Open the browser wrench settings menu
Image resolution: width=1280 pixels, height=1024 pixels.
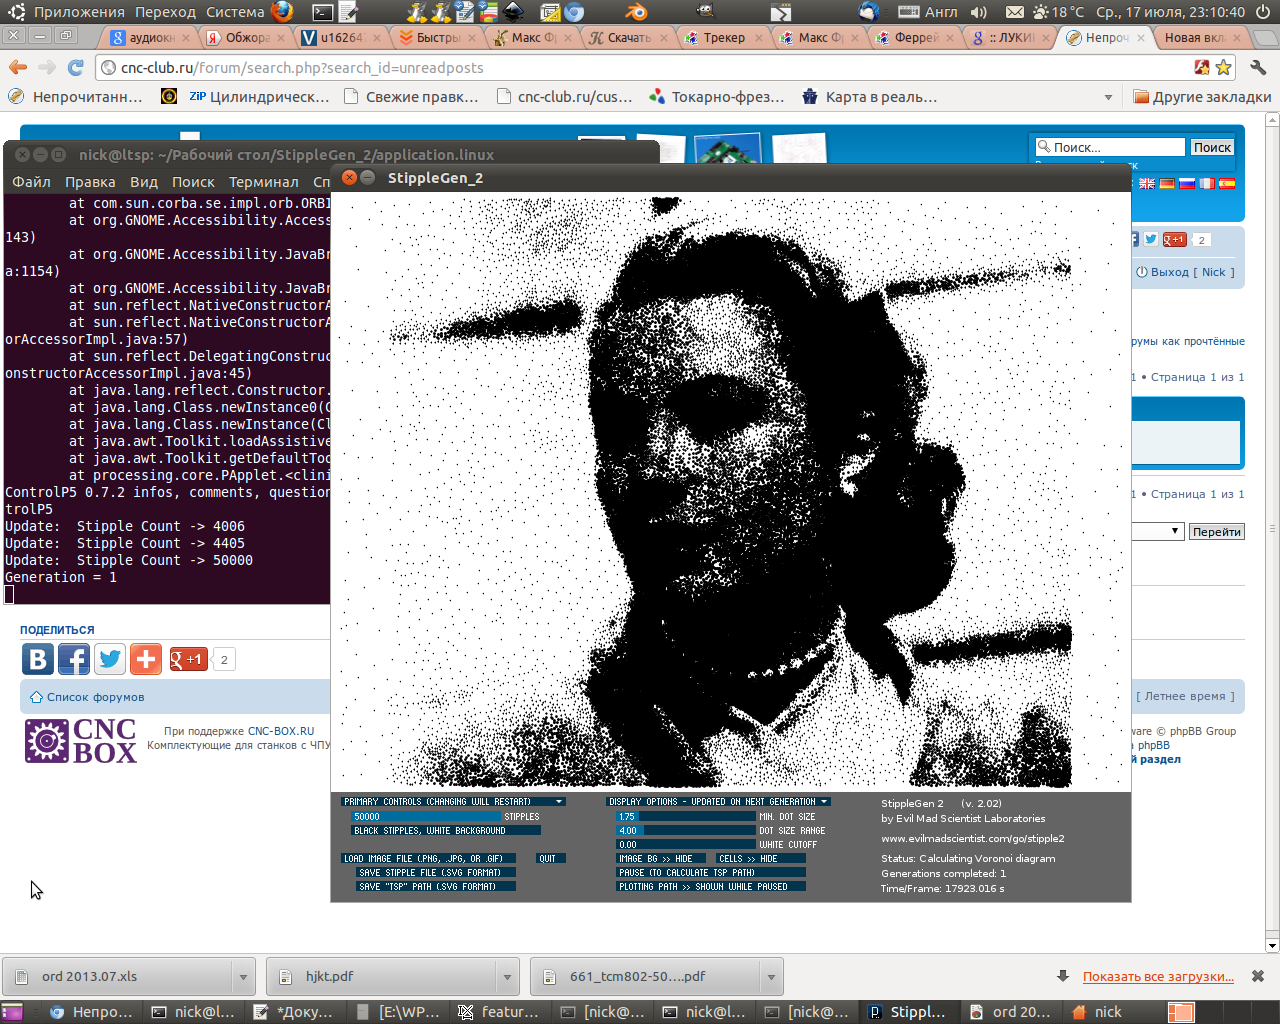click(x=1258, y=68)
